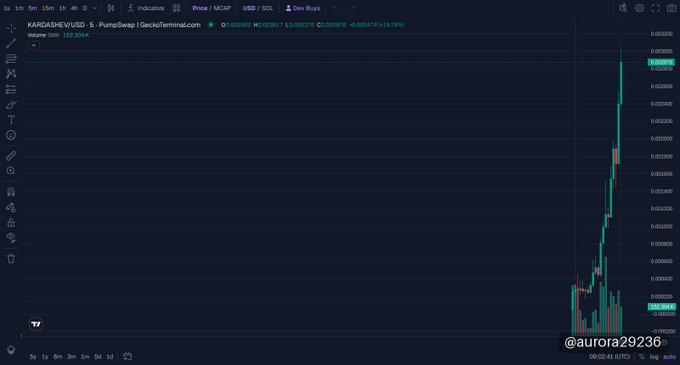Toggle magnet mode
The image size is (680, 365).
(11, 192)
